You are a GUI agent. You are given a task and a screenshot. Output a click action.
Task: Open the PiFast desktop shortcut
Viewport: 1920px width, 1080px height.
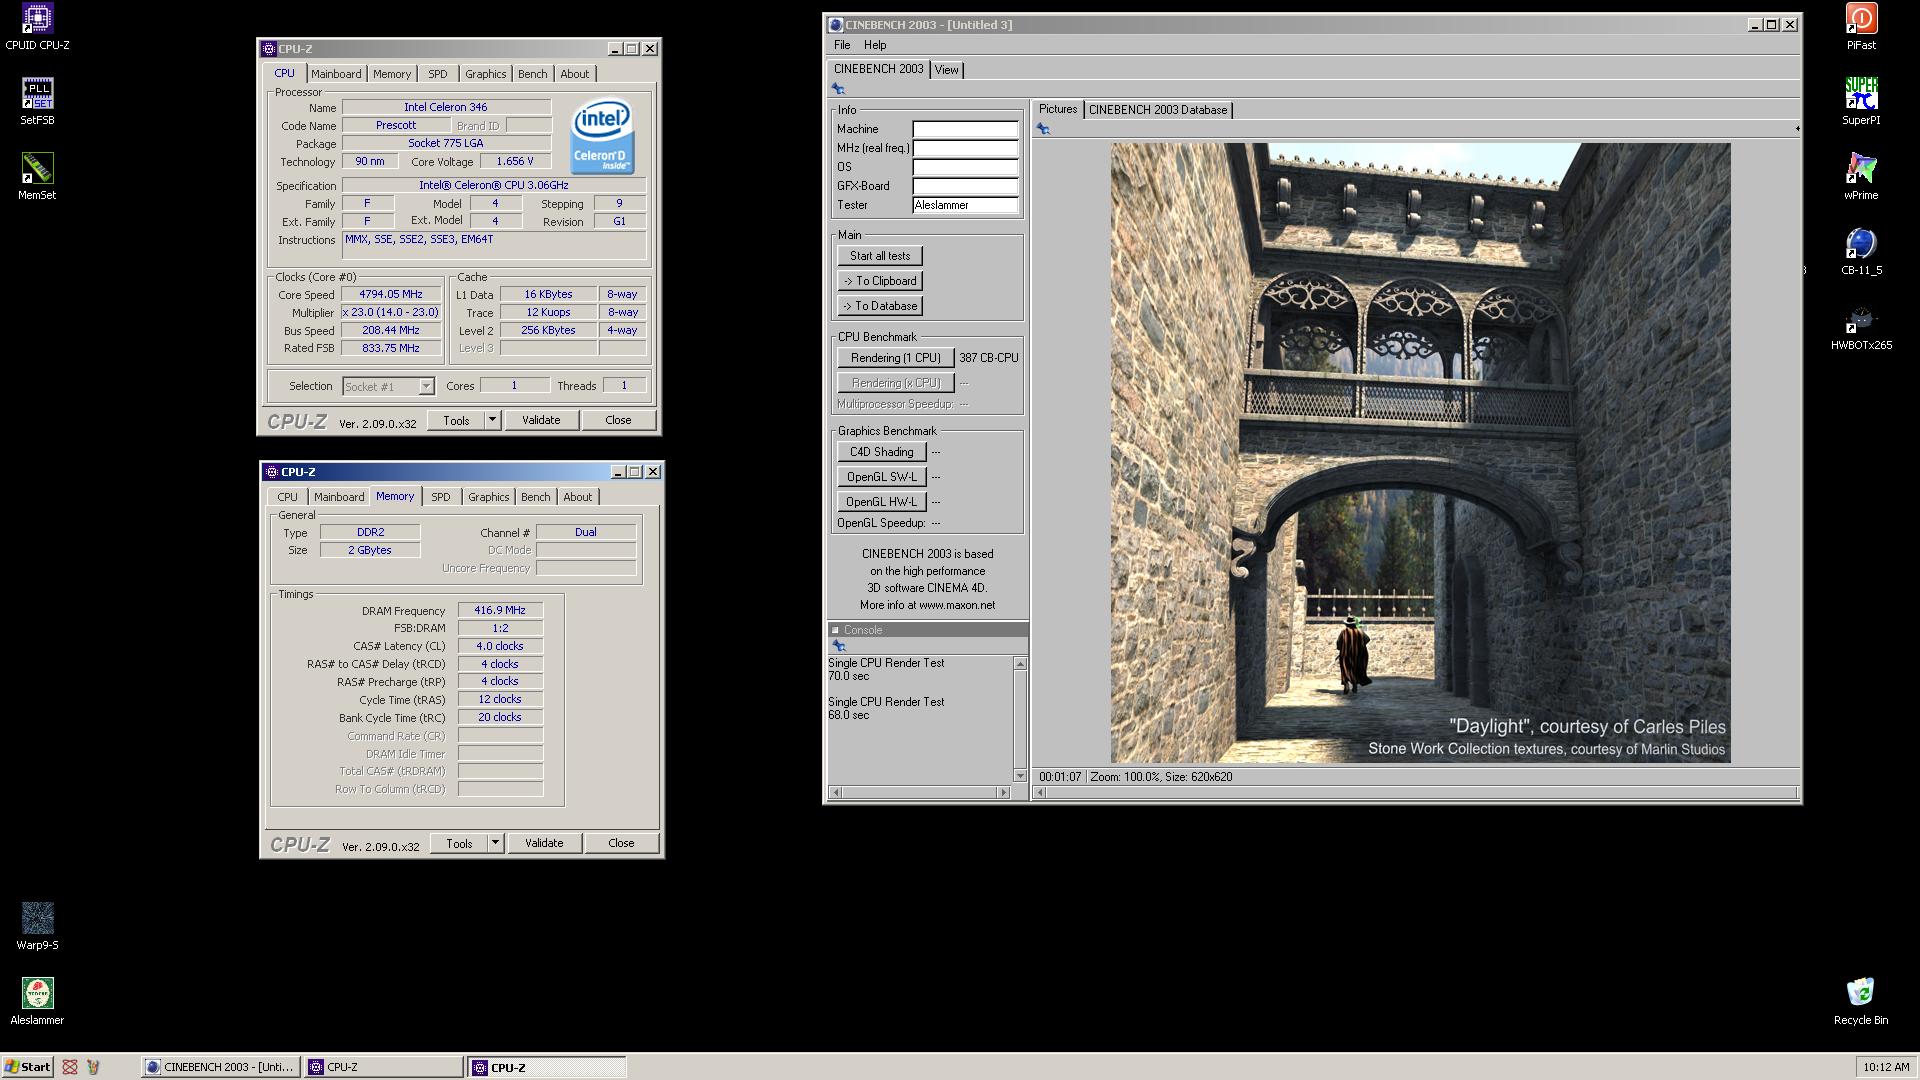point(1861,26)
